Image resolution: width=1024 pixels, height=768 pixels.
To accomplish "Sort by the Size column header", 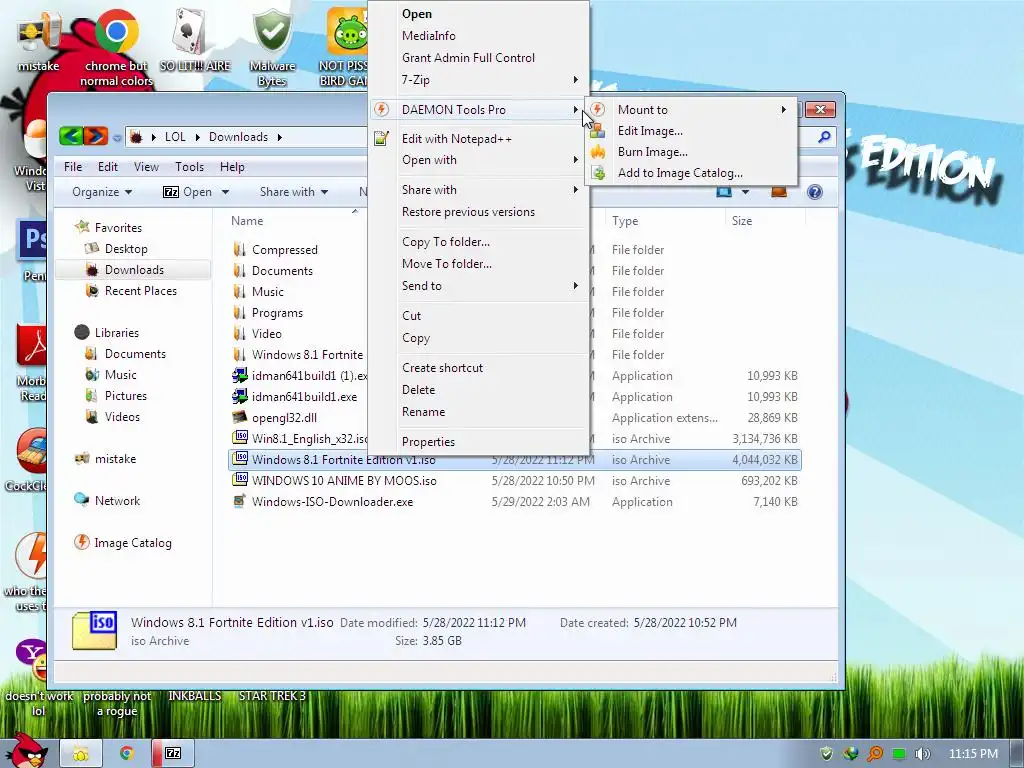I will pos(742,221).
